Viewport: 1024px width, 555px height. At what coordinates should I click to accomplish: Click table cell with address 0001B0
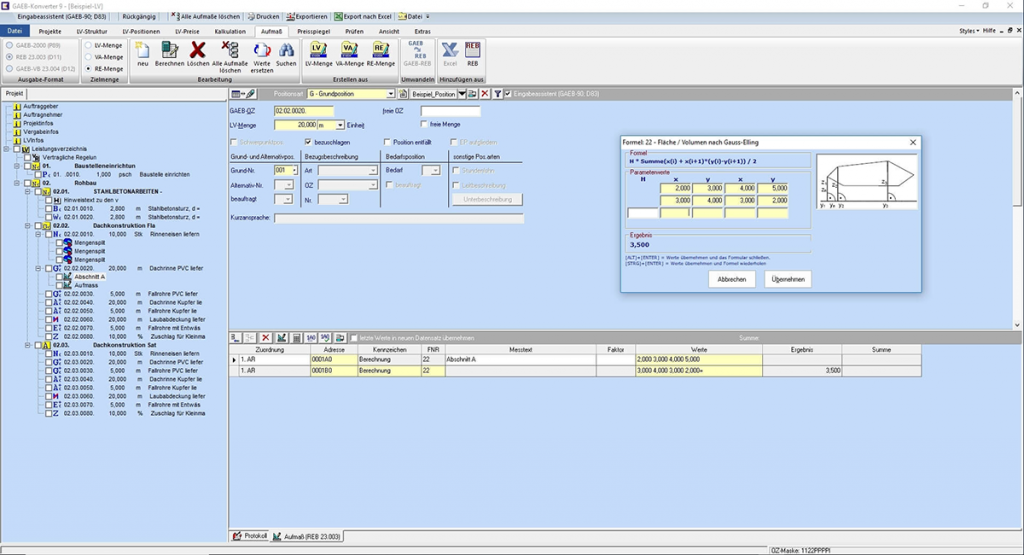click(x=334, y=370)
